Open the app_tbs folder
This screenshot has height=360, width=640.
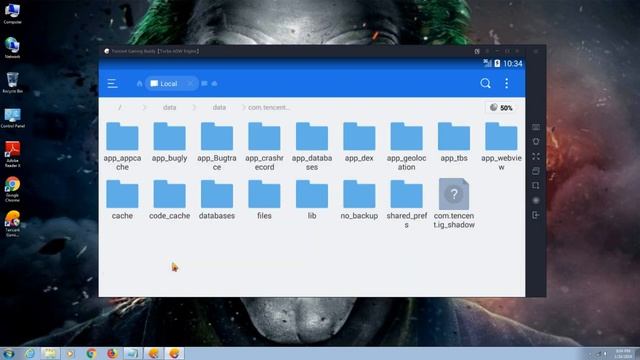point(454,142)
